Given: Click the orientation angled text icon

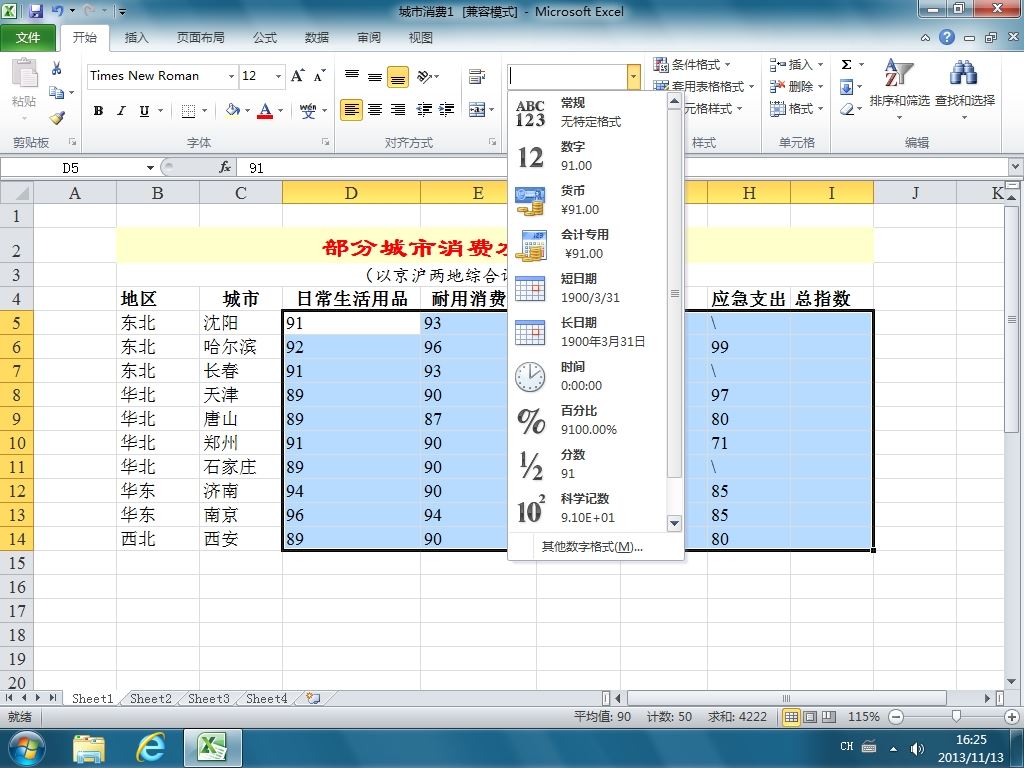Looking at the screenshot, I should [x=425, y=76].
